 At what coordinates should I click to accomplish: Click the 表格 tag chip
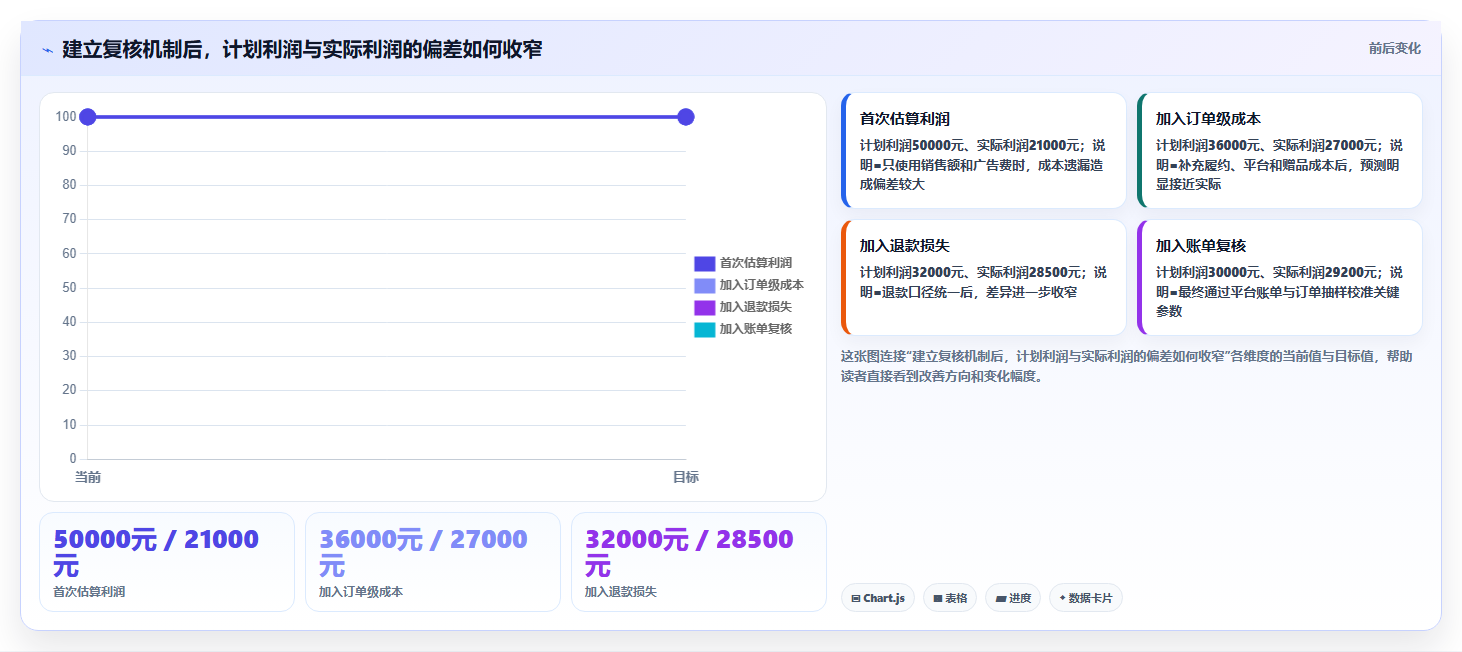pos(950,598)
